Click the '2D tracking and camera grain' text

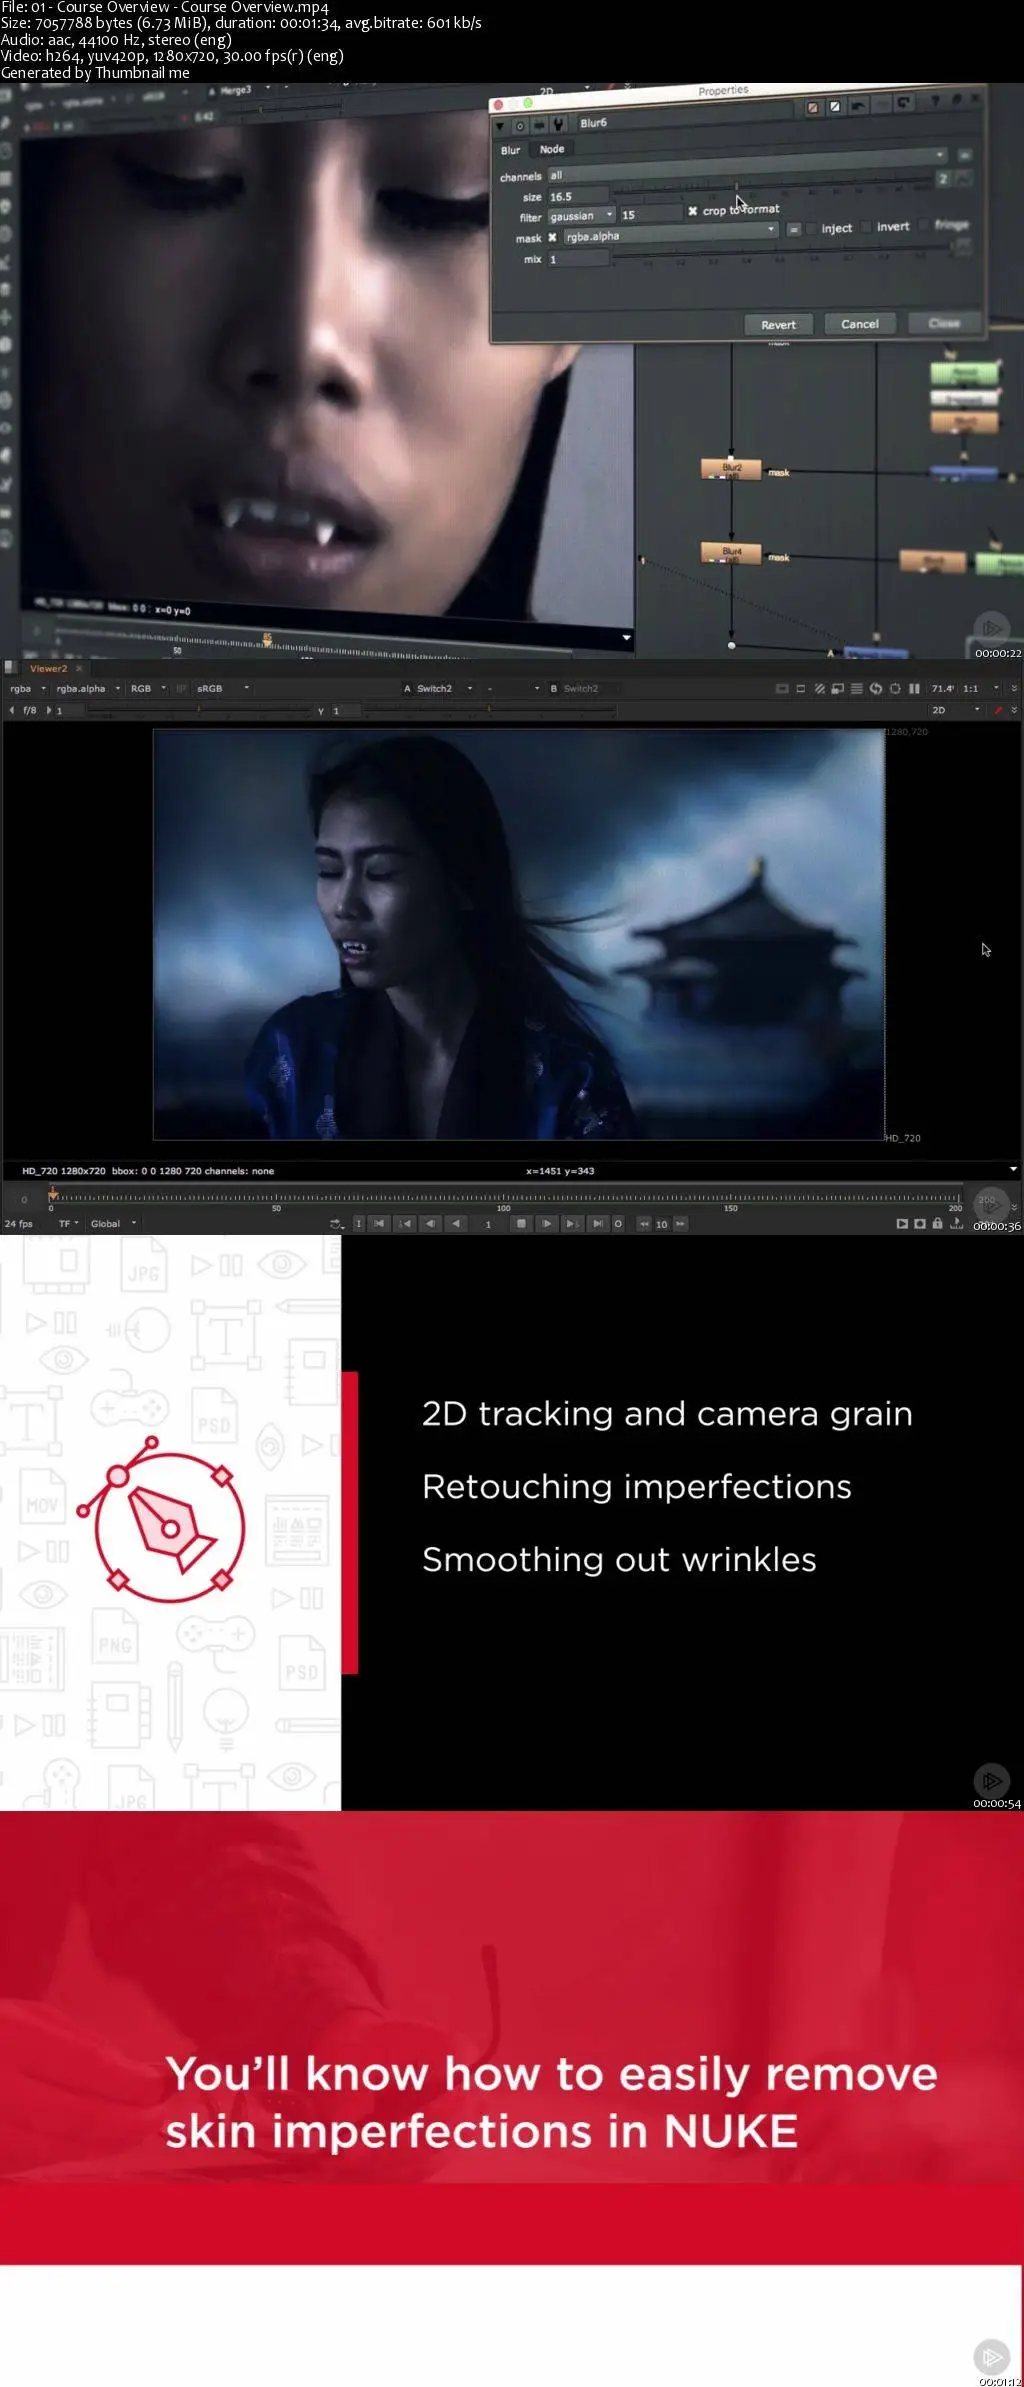click(x=667, y=1414)
